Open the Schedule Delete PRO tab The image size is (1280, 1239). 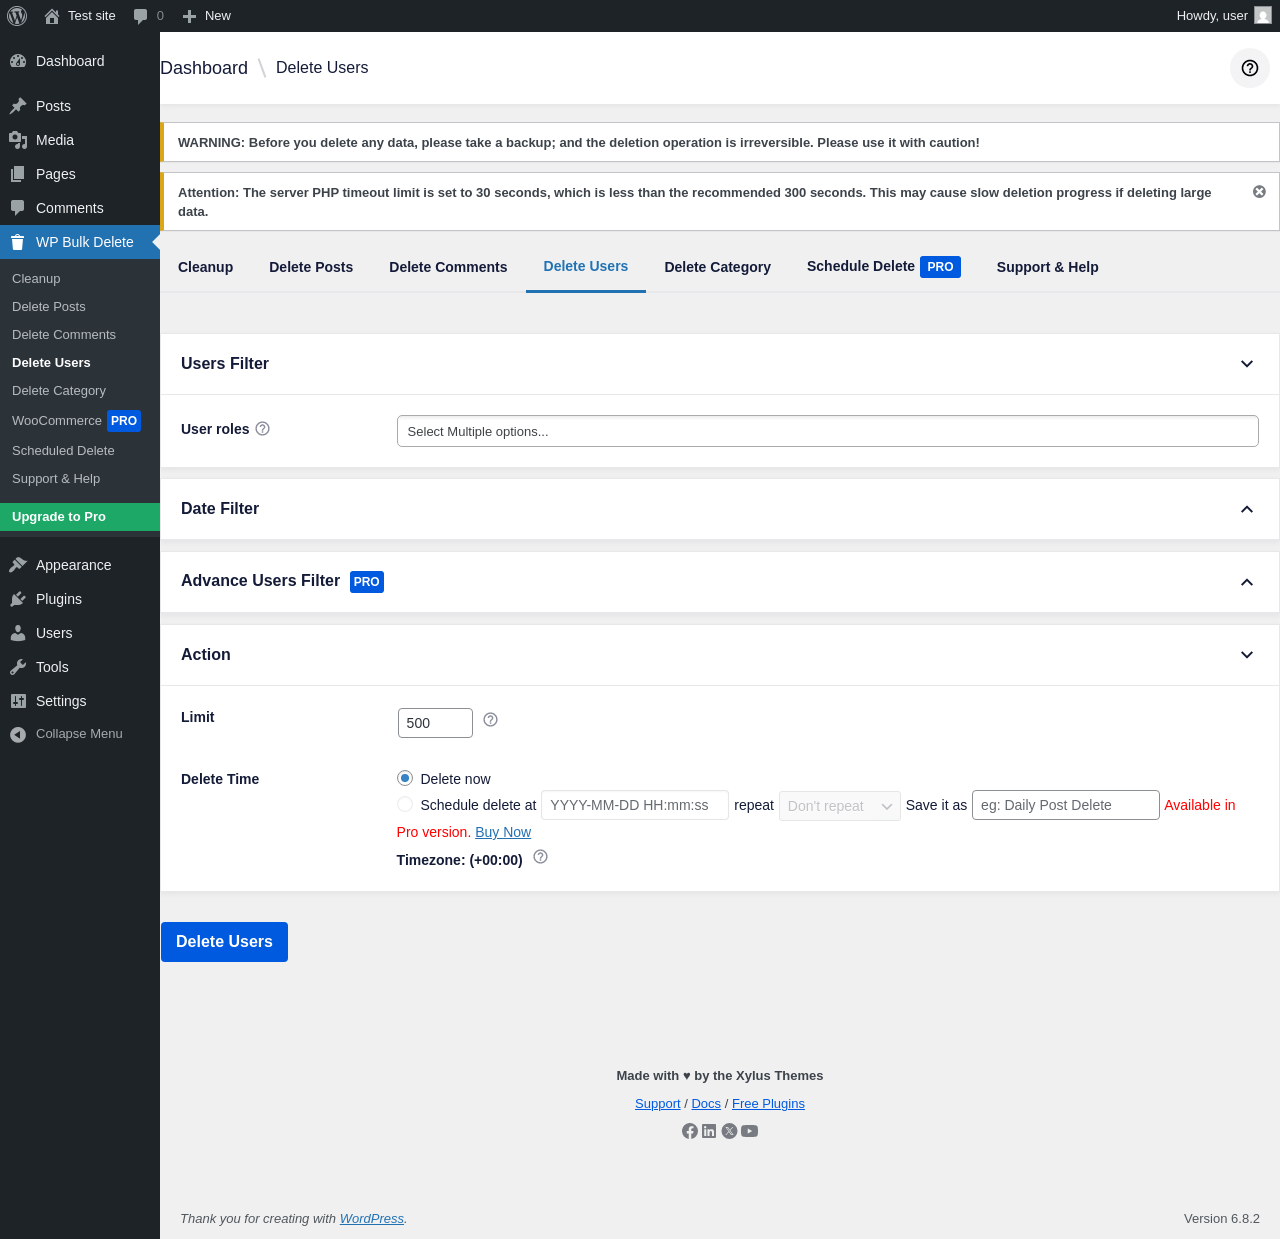[884, 267]
